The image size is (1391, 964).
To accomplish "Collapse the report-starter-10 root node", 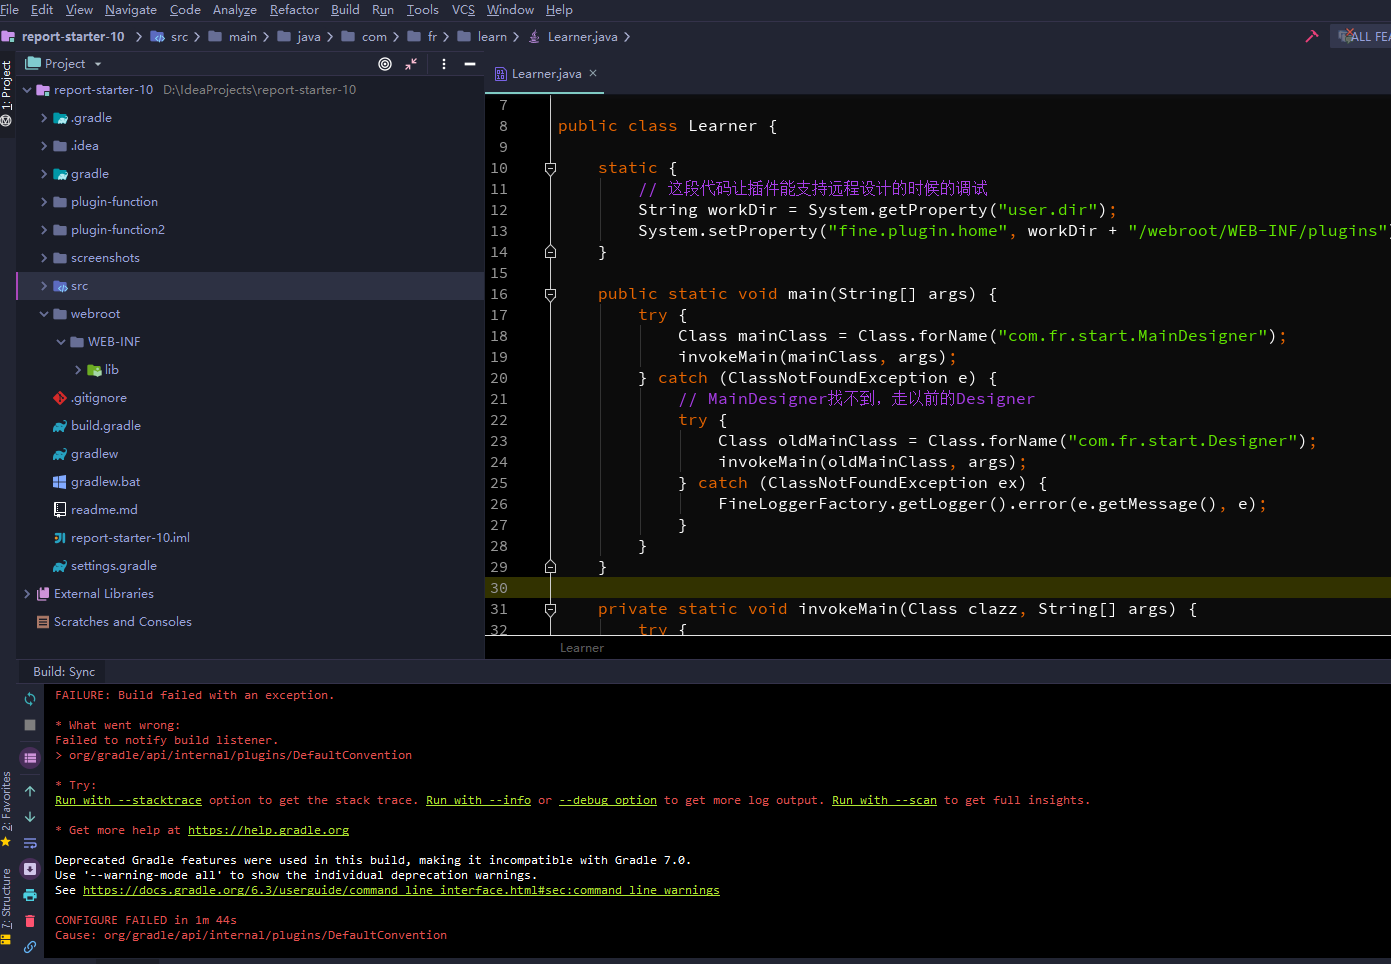I will 27,90.
